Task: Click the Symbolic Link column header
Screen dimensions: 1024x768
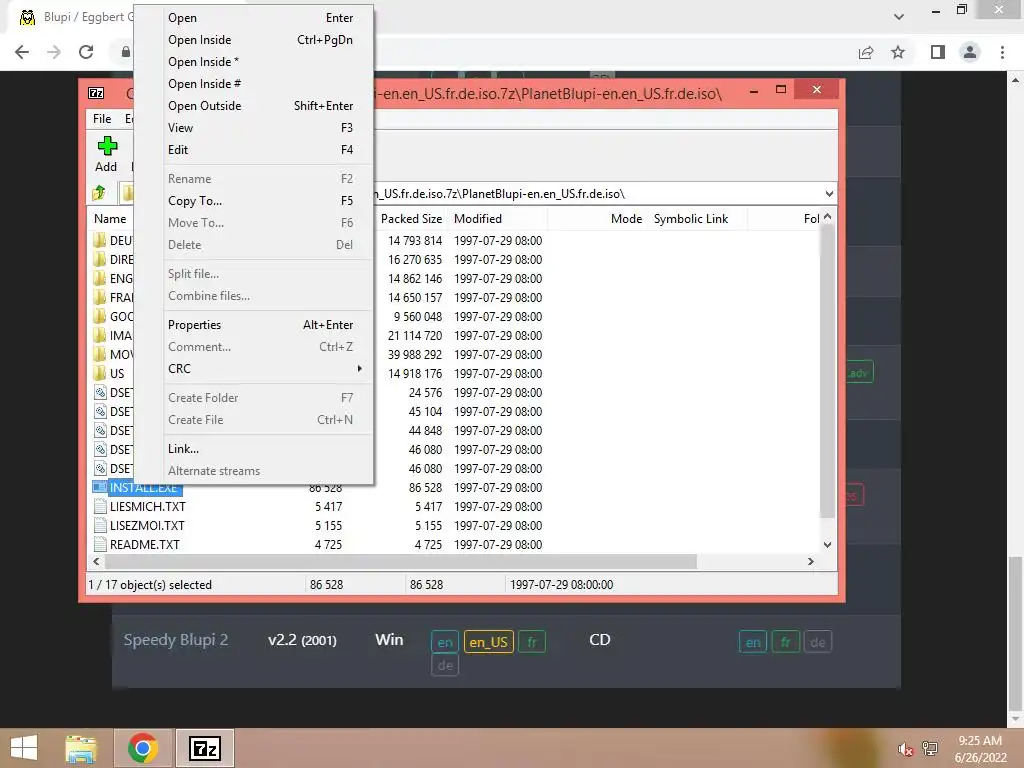Action: tap(691, 219)
